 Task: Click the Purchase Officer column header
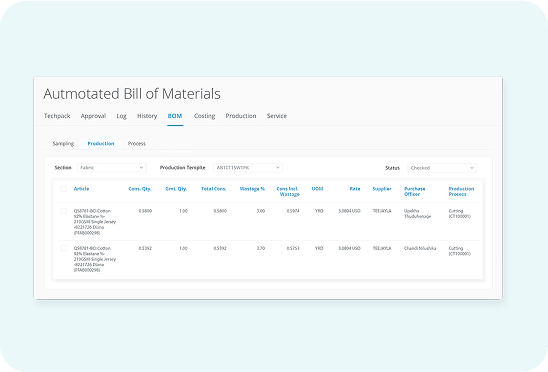coord(414,191)
